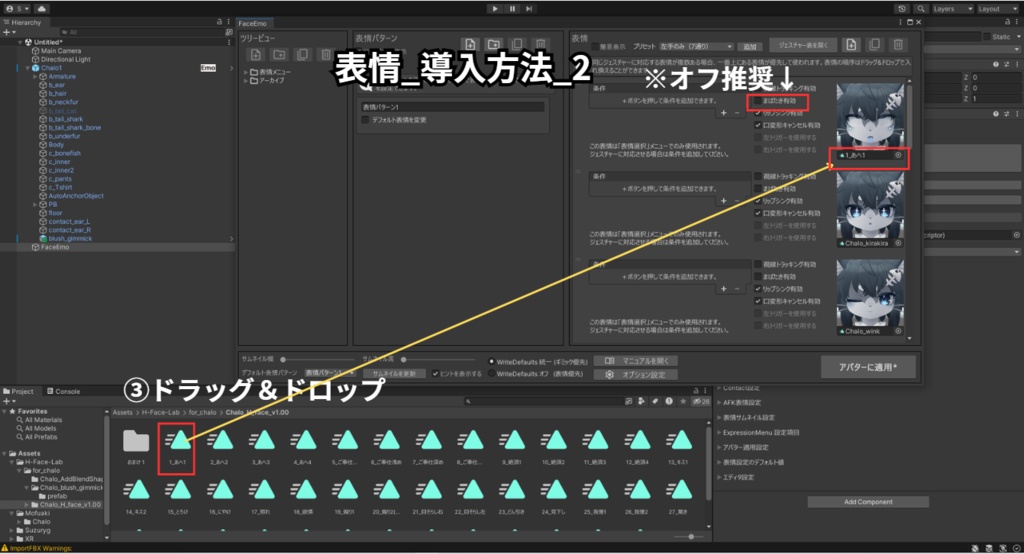Toggle hidden packages count icon in Project

click(701, 401)
